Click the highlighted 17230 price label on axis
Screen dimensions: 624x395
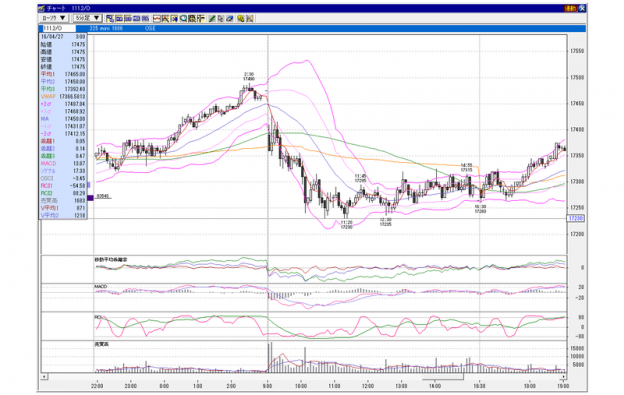click(575, 218)
